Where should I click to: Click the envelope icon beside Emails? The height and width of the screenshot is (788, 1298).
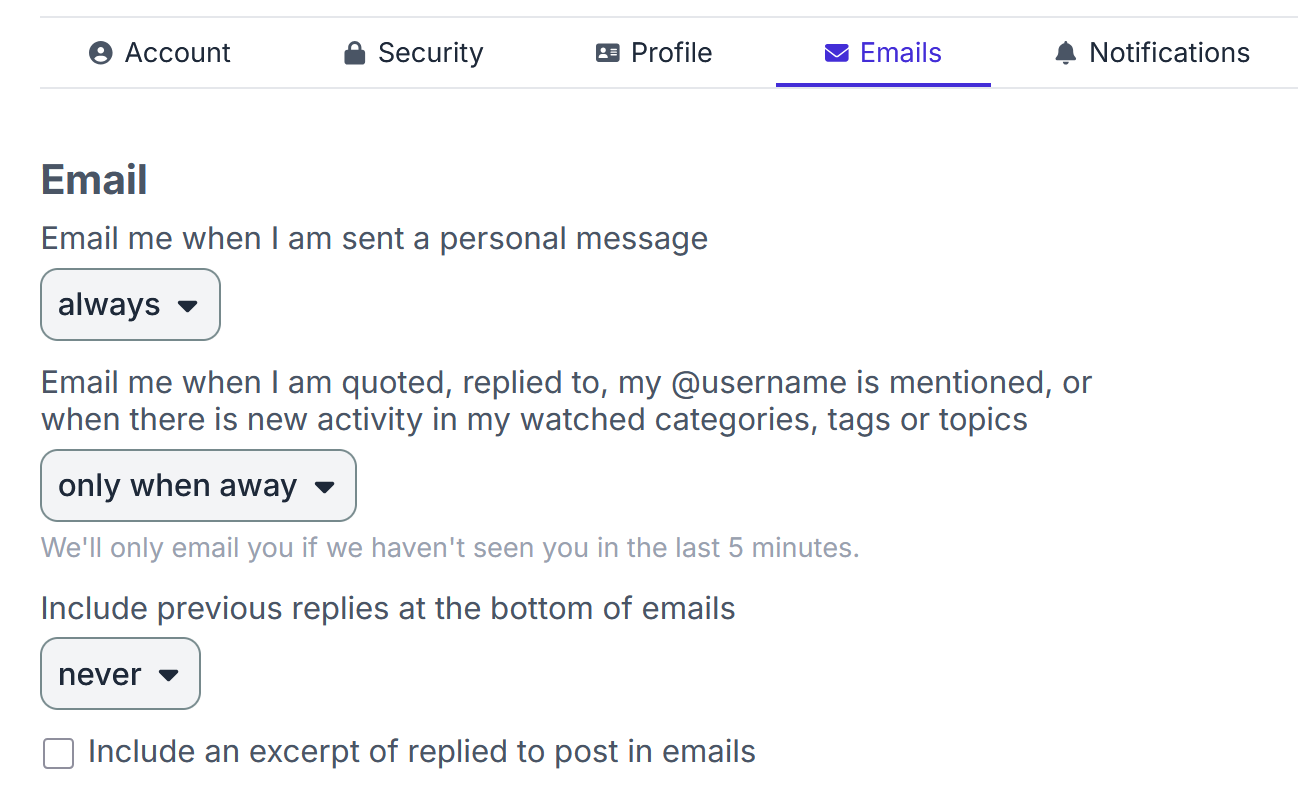836,53
